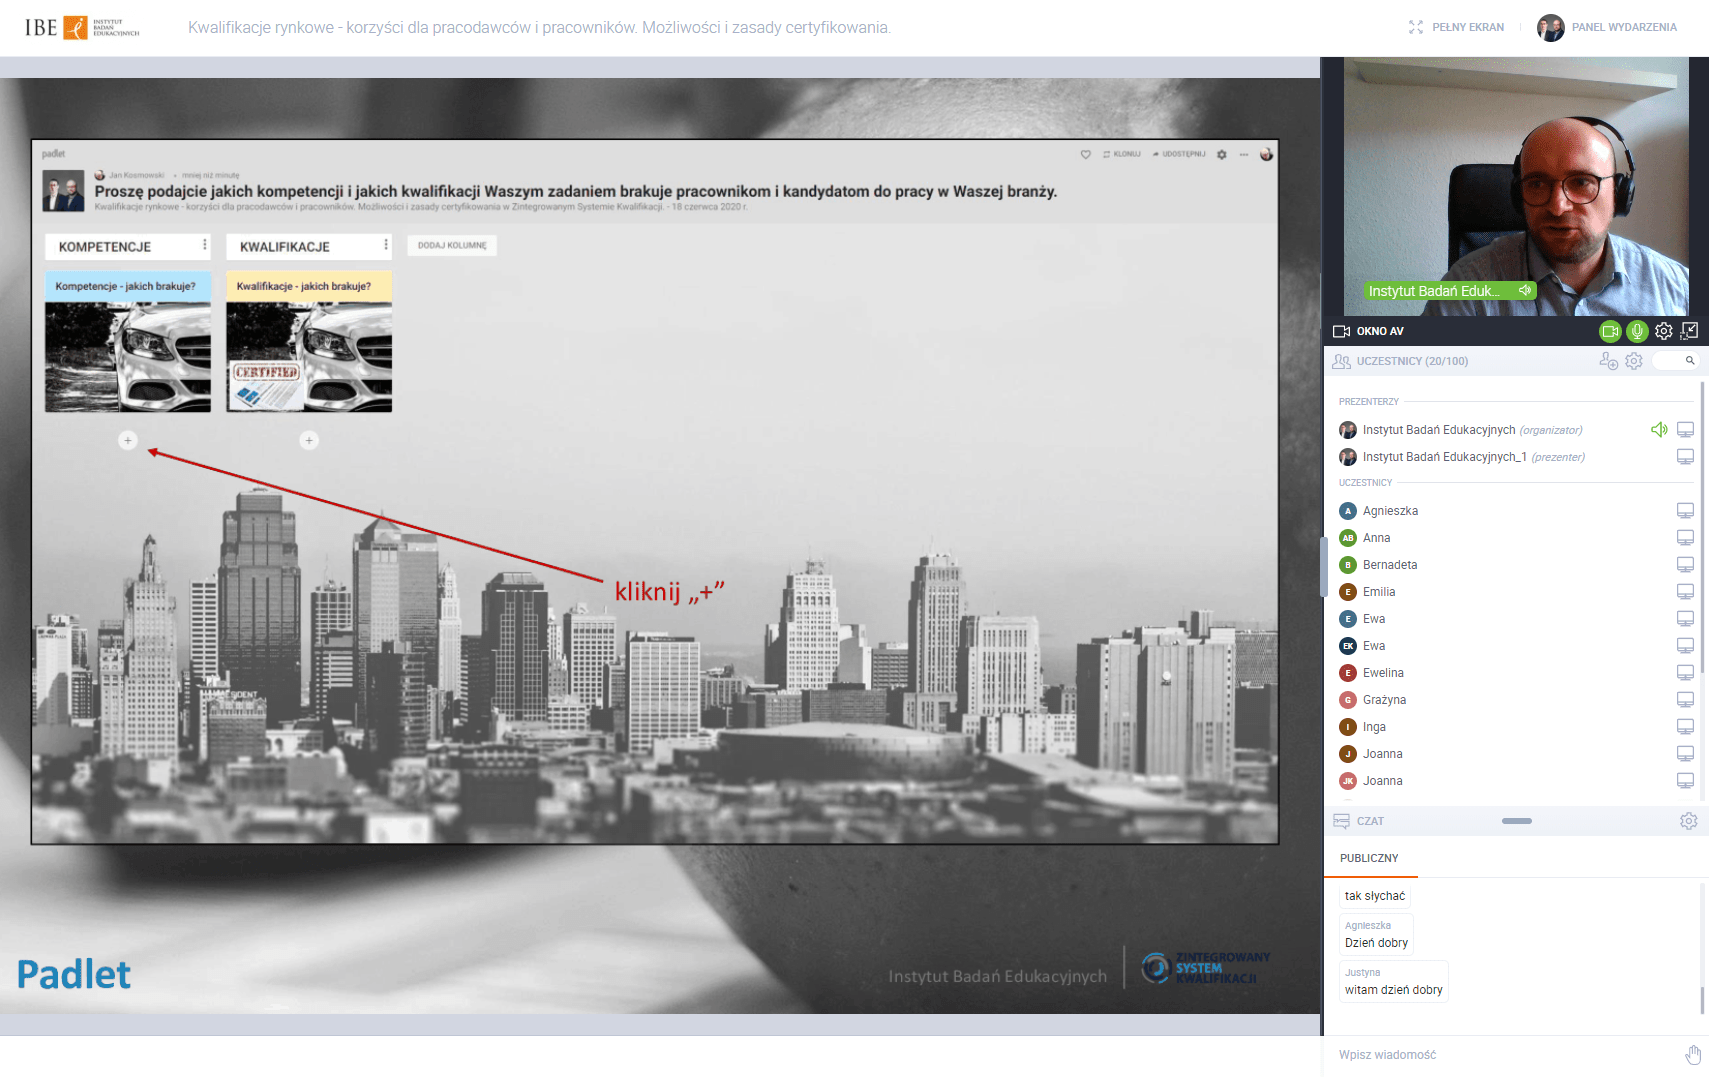Open participants list settings gear
Image resolution: width=1709 pixels, height=1077 pixels.
[x=1634, y=361]
